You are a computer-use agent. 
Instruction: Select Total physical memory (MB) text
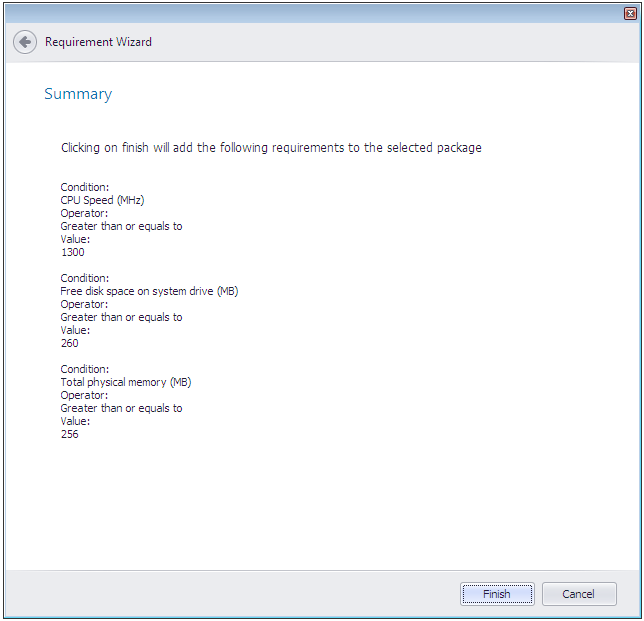[125, 382]
